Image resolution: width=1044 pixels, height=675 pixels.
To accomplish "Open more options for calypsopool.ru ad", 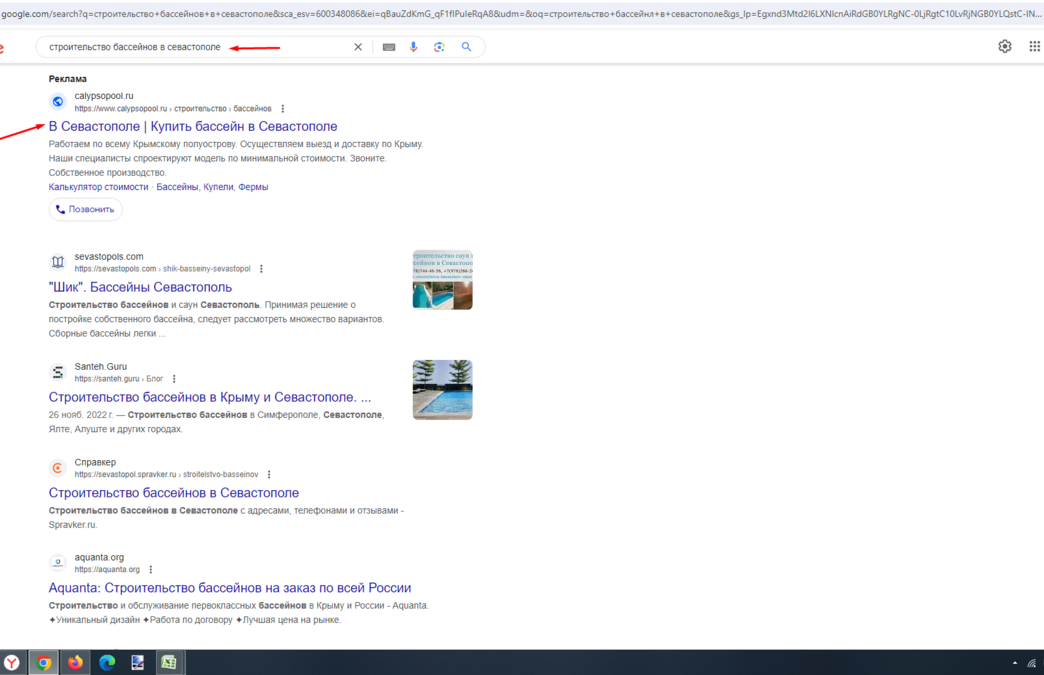I will pos(282,109).
